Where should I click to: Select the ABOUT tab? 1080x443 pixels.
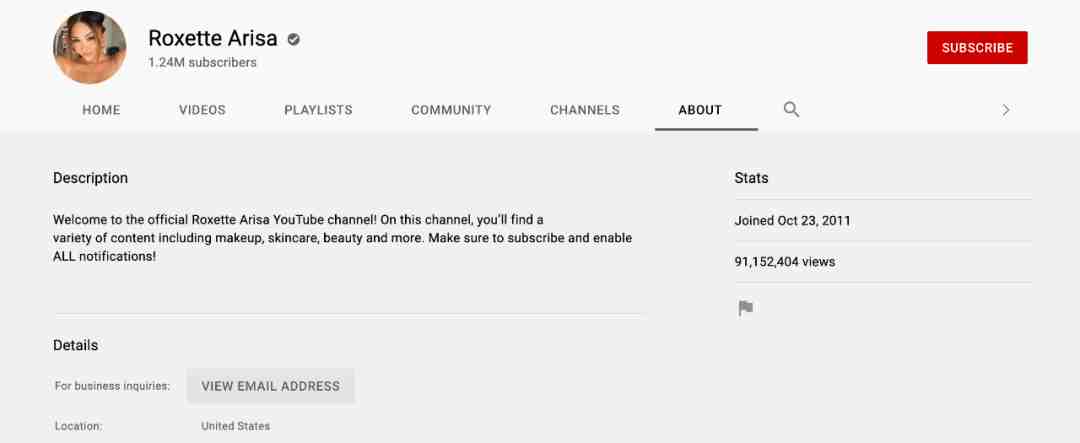[x=700, y=110]
